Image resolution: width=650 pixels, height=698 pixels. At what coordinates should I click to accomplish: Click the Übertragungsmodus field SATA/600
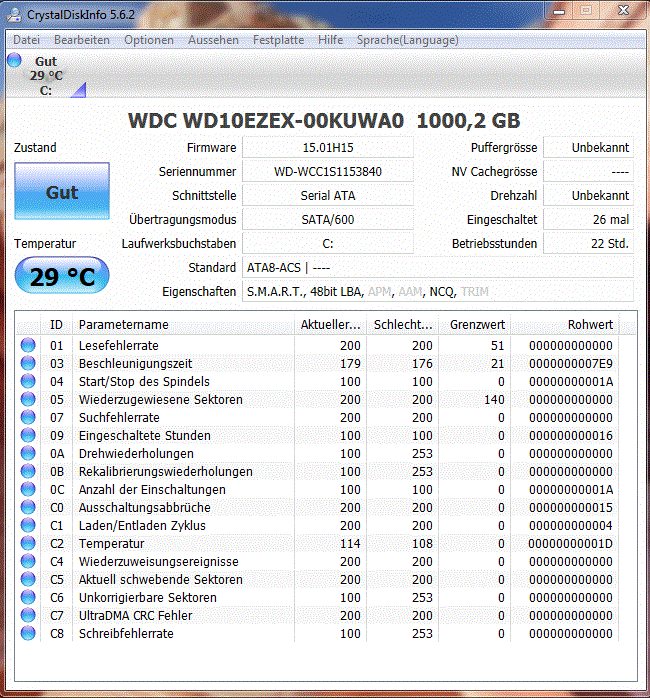[328, 219]
